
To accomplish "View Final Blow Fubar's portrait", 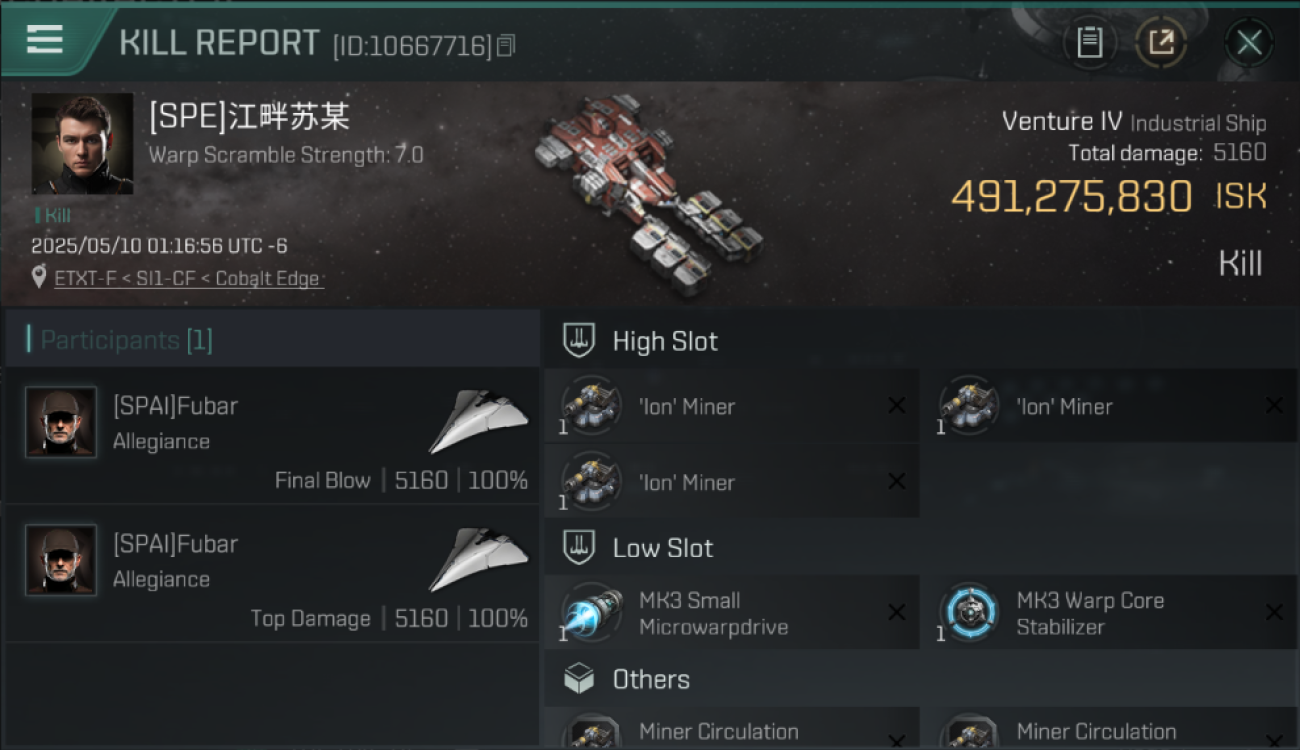I will [61, 422].
